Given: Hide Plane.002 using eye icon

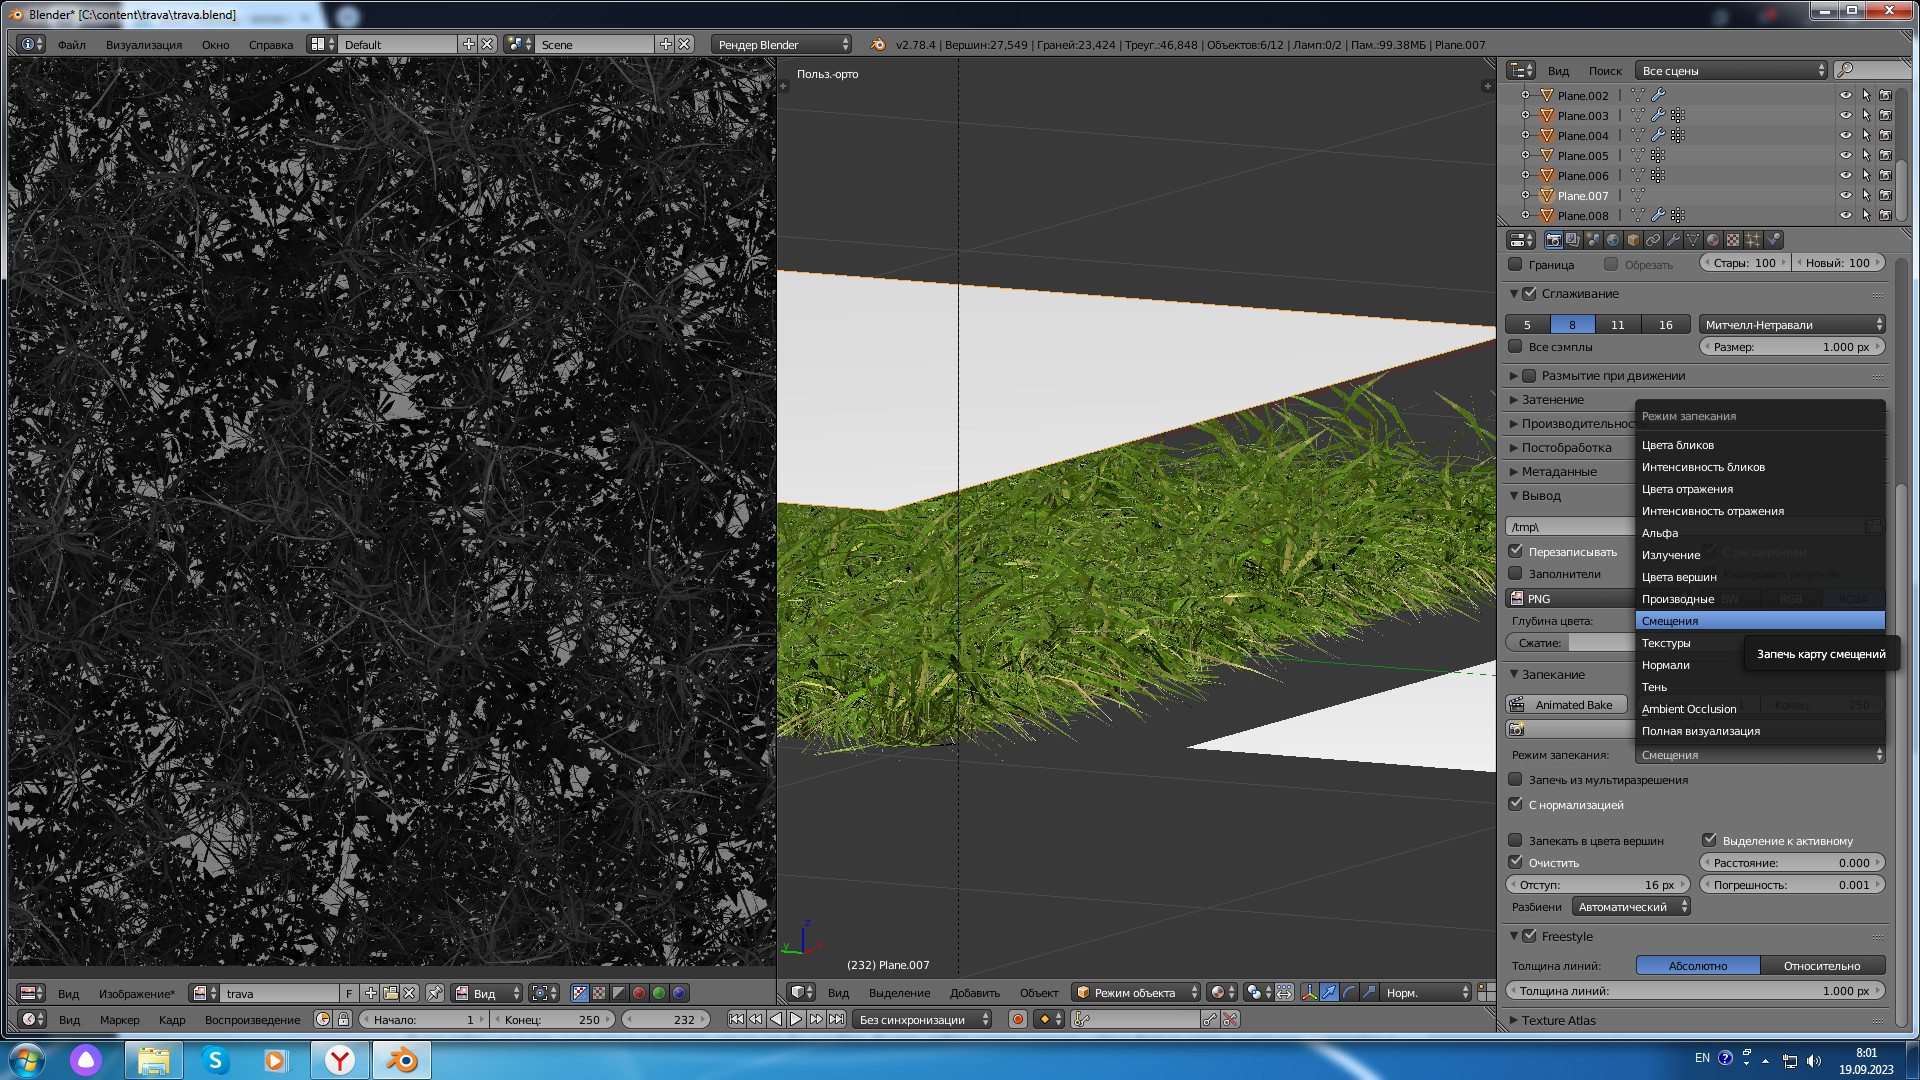Looking at the screenshot, I should pyautogui.click(x=1846, y=96).
